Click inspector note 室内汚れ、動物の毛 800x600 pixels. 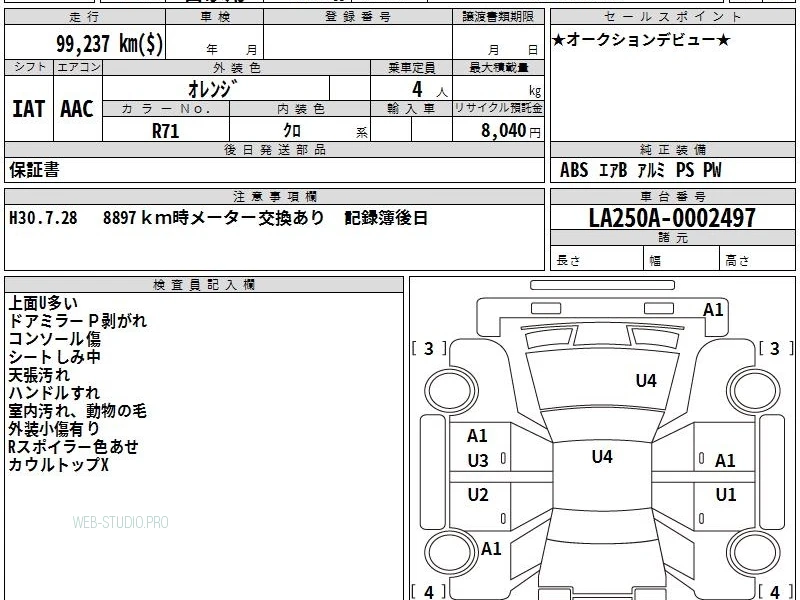click(x=78, y=411)
